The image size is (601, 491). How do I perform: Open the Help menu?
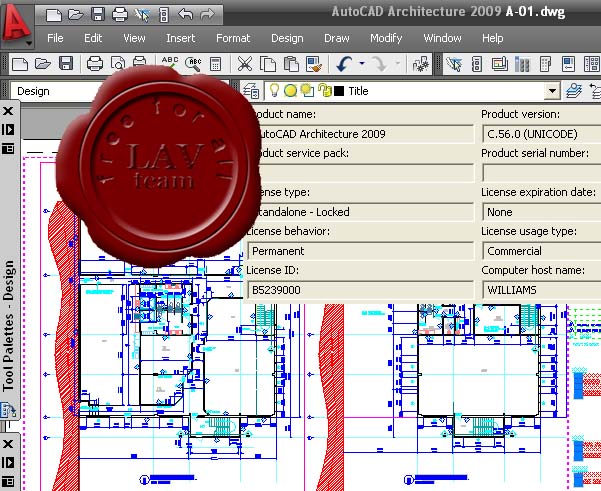coord(493,38)
